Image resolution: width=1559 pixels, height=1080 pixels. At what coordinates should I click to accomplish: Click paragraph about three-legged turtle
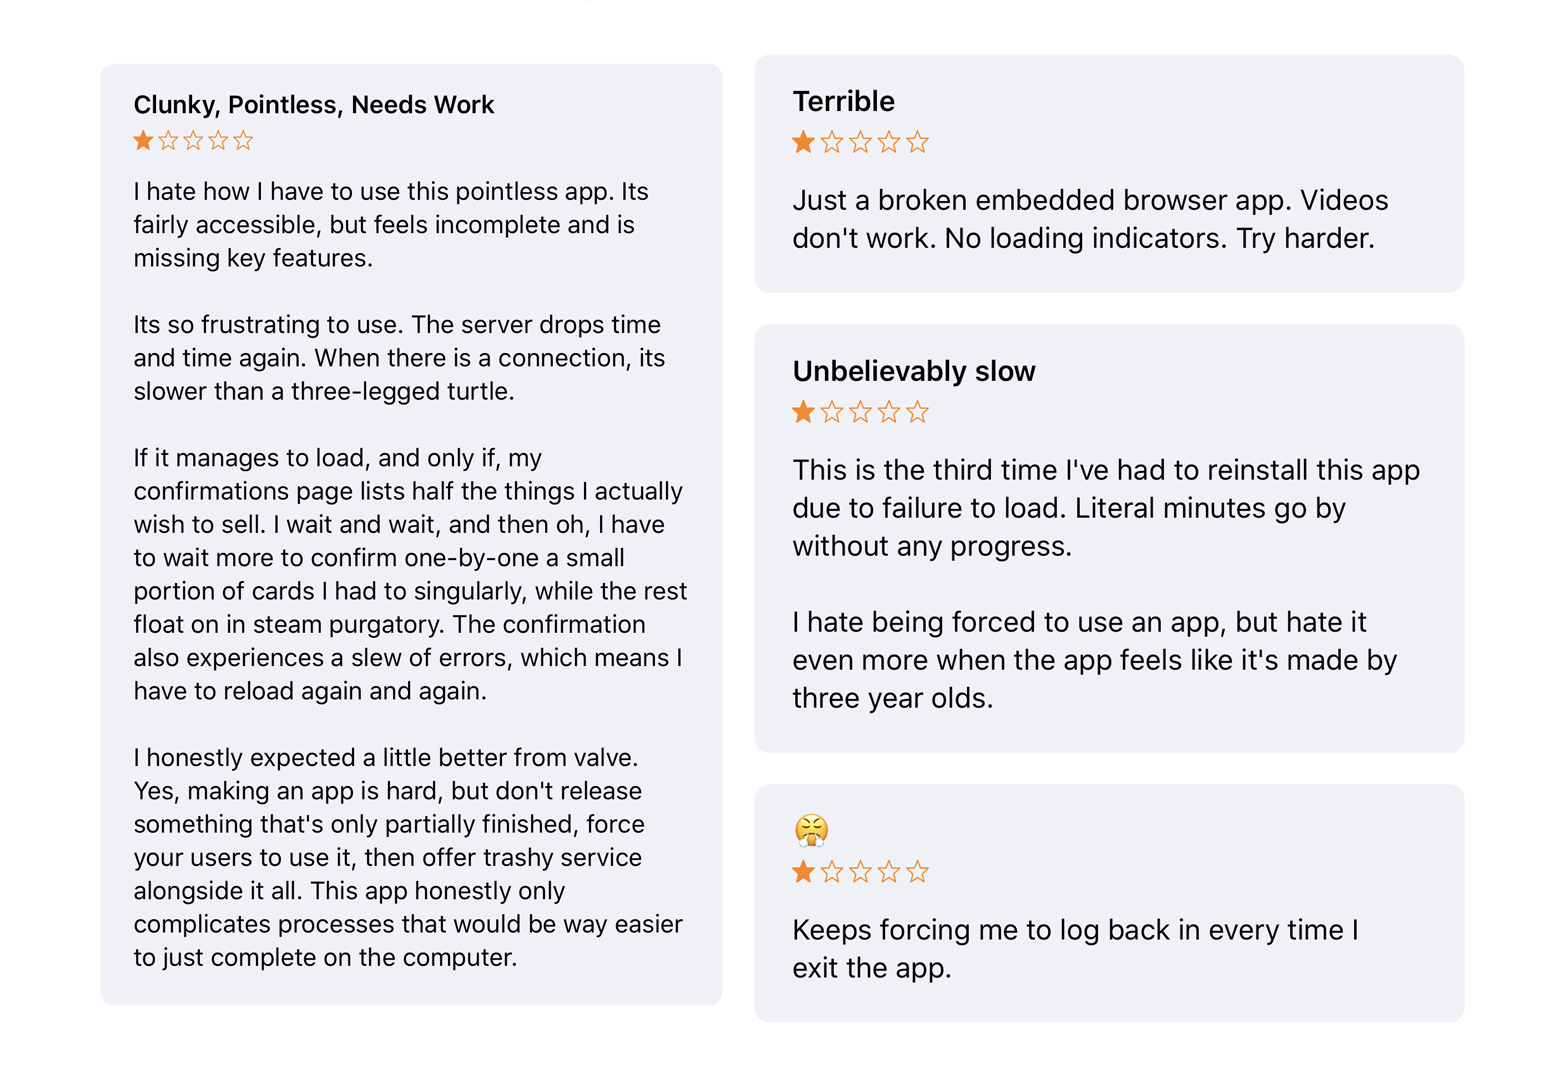399,358
